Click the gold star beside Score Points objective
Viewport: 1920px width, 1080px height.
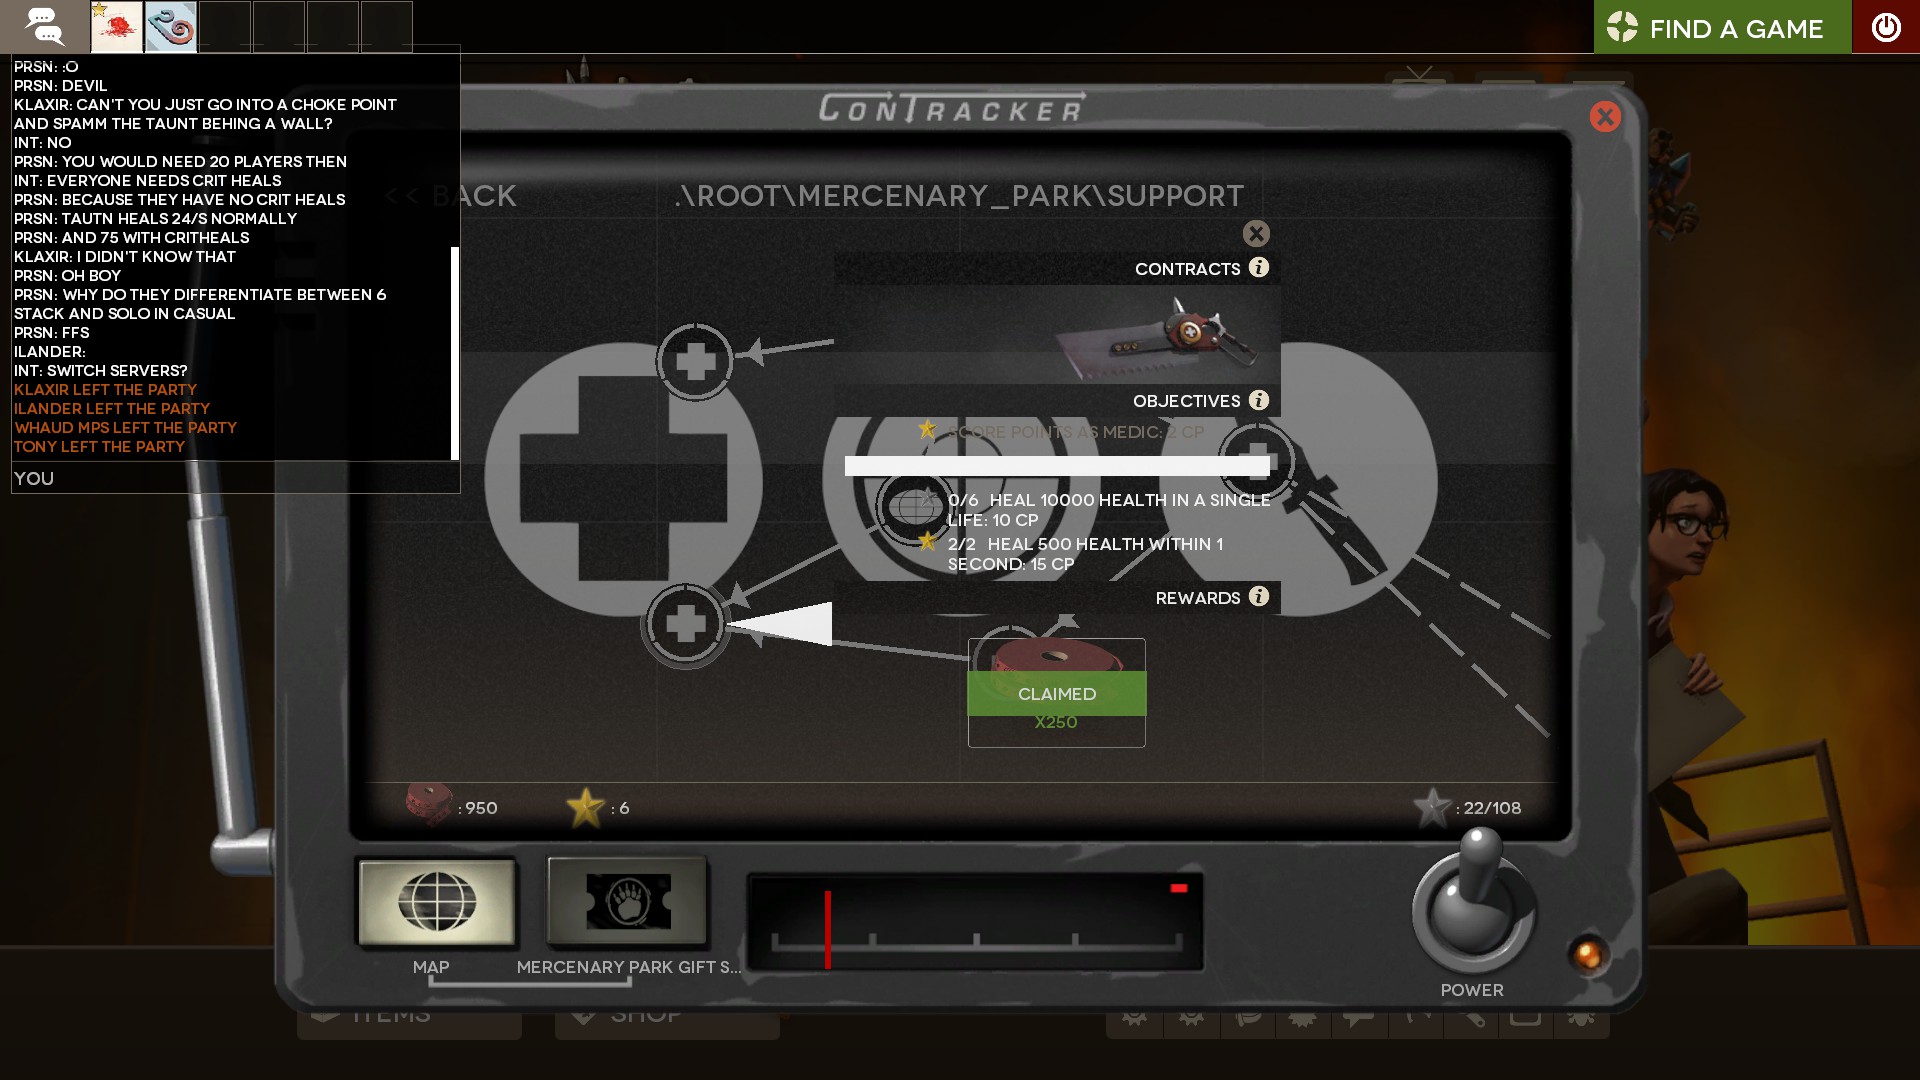click(927, 430)
